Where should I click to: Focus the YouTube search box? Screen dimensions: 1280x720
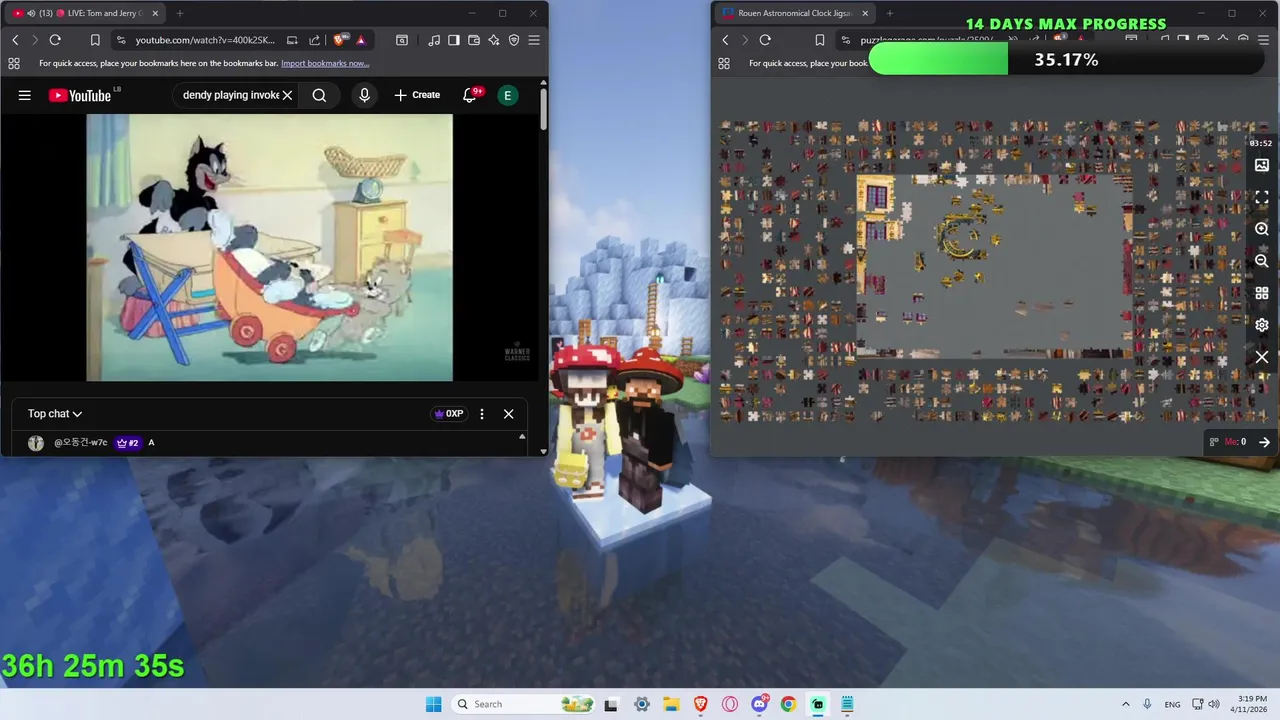pos(230,95)
